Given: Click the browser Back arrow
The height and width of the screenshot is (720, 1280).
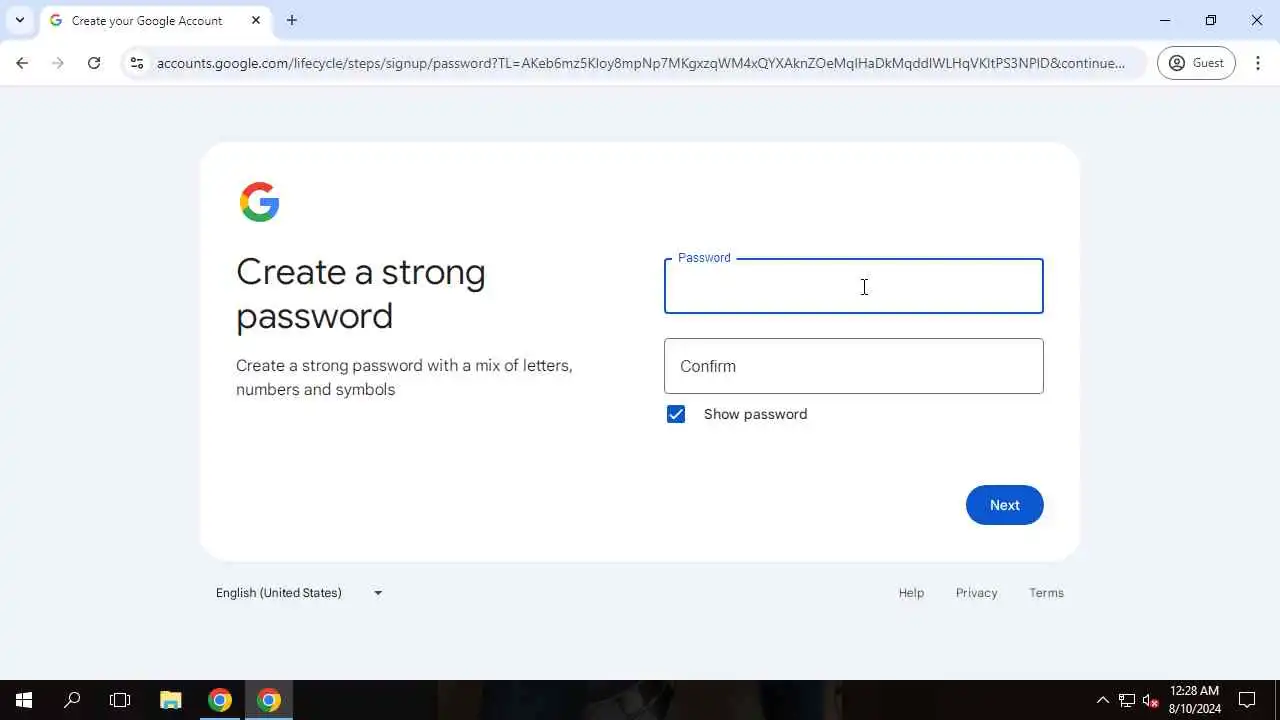Looking at the screenshot, I should tap(22, 63).
